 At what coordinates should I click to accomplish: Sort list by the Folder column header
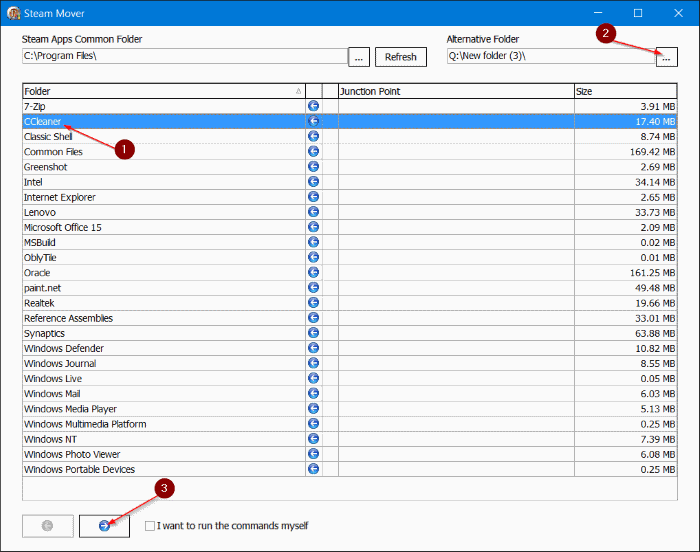click(x=164, y=91)
